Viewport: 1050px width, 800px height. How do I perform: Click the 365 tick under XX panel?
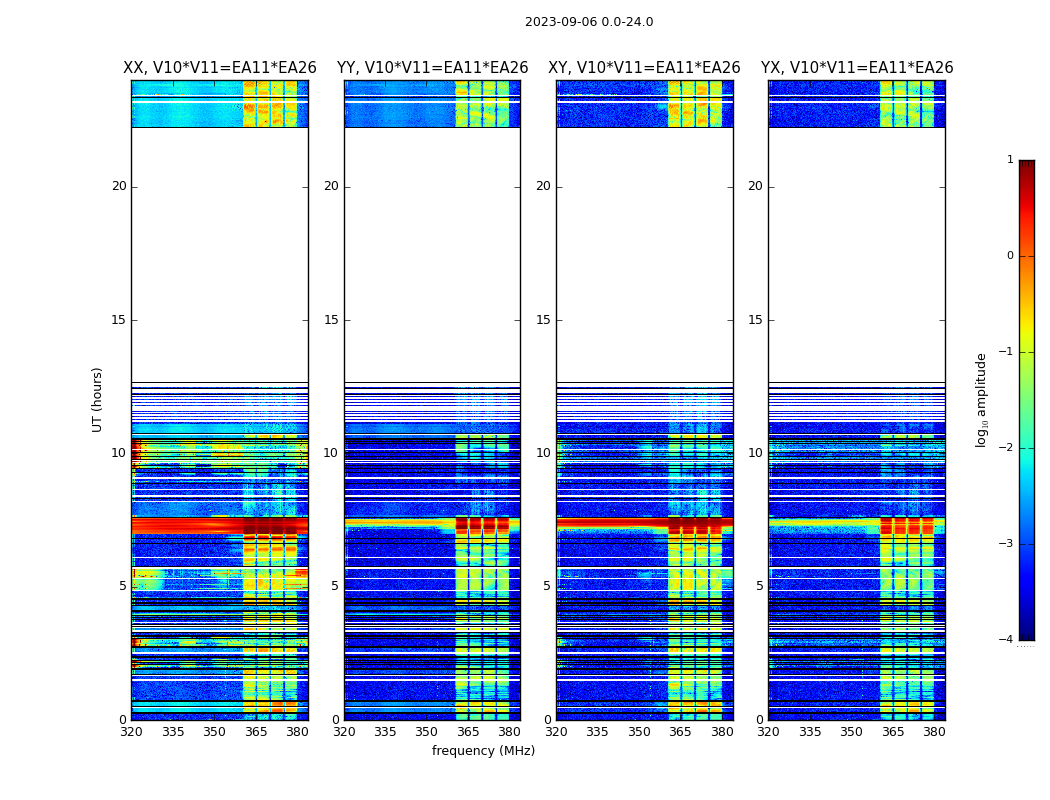point(256,732)
